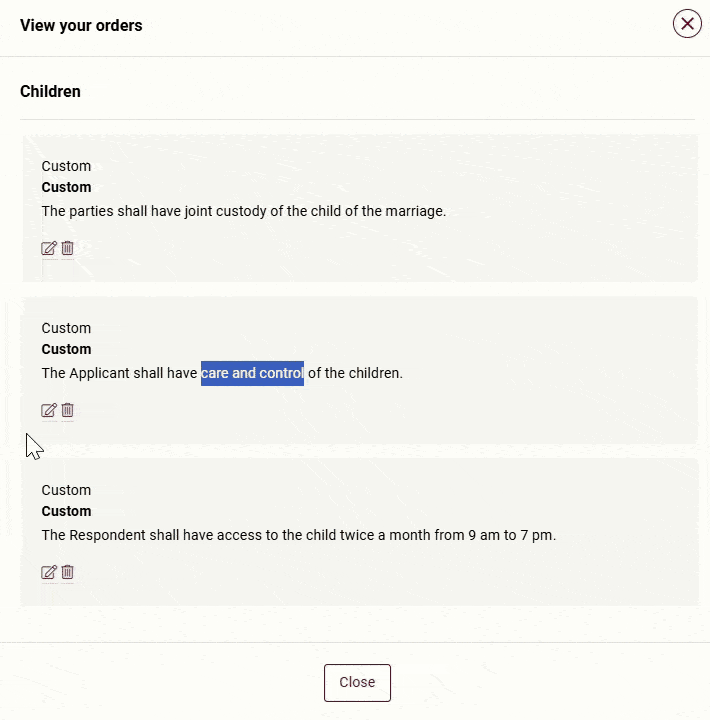Delete the Respondent access order
The height and width of the screenshot is (720, 710).
68,573
